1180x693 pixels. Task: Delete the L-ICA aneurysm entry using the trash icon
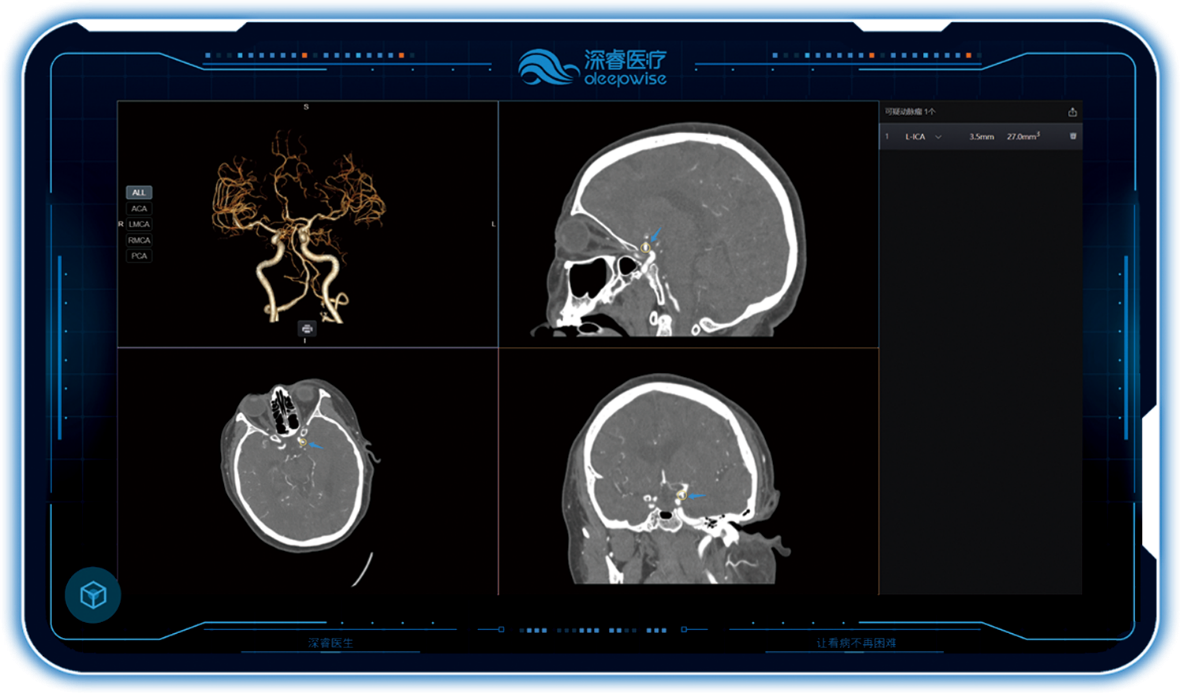click(1073, 136)
